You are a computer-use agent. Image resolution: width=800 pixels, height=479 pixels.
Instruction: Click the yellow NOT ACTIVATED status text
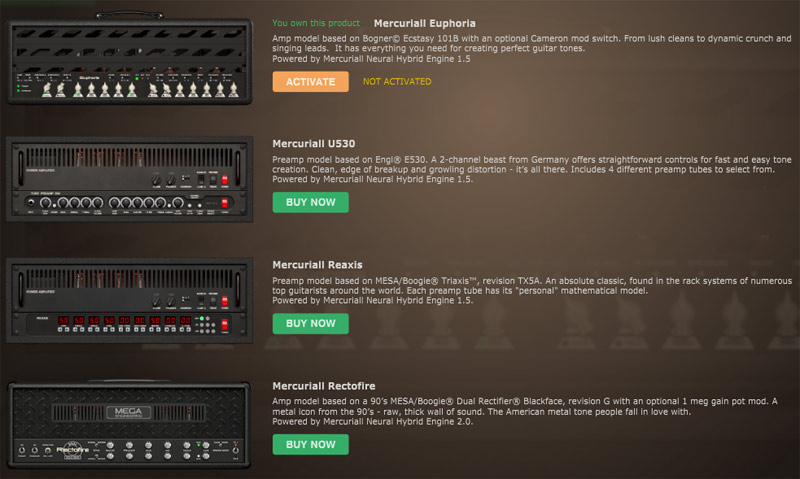[x=397, y=82]
